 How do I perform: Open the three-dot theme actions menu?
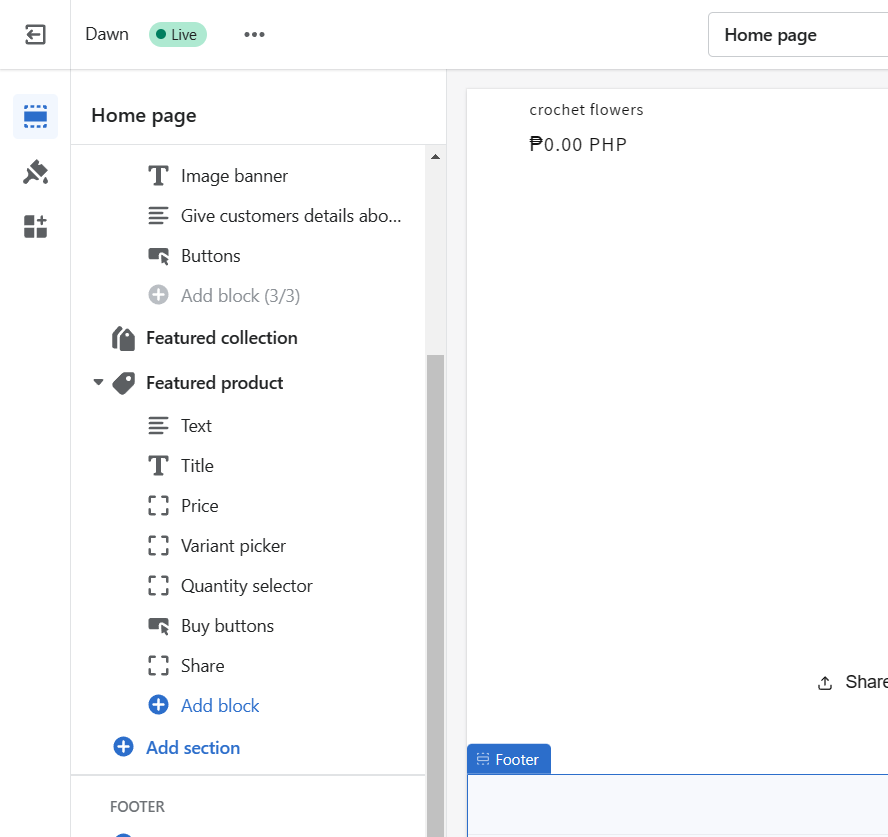[x=254, y=35]
